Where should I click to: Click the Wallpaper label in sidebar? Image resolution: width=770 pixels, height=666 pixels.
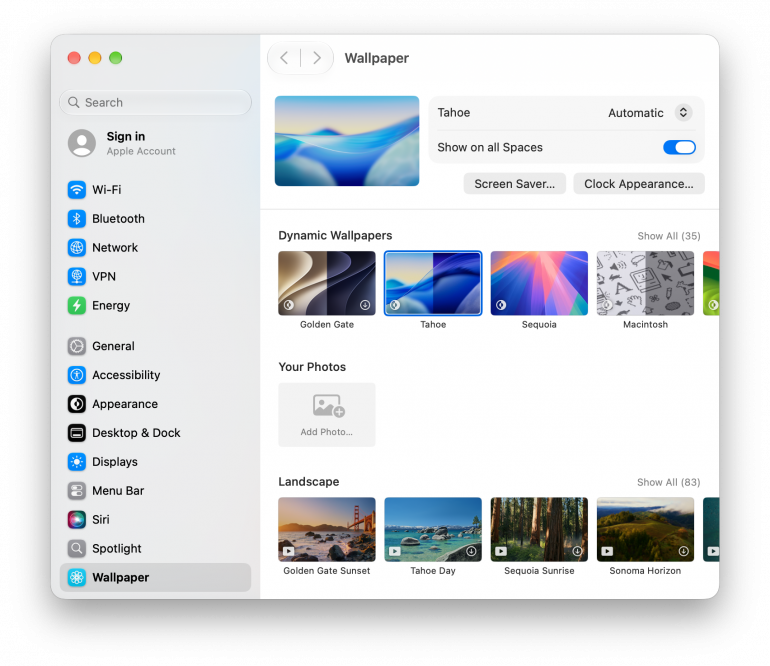click(x=120, y=578)
